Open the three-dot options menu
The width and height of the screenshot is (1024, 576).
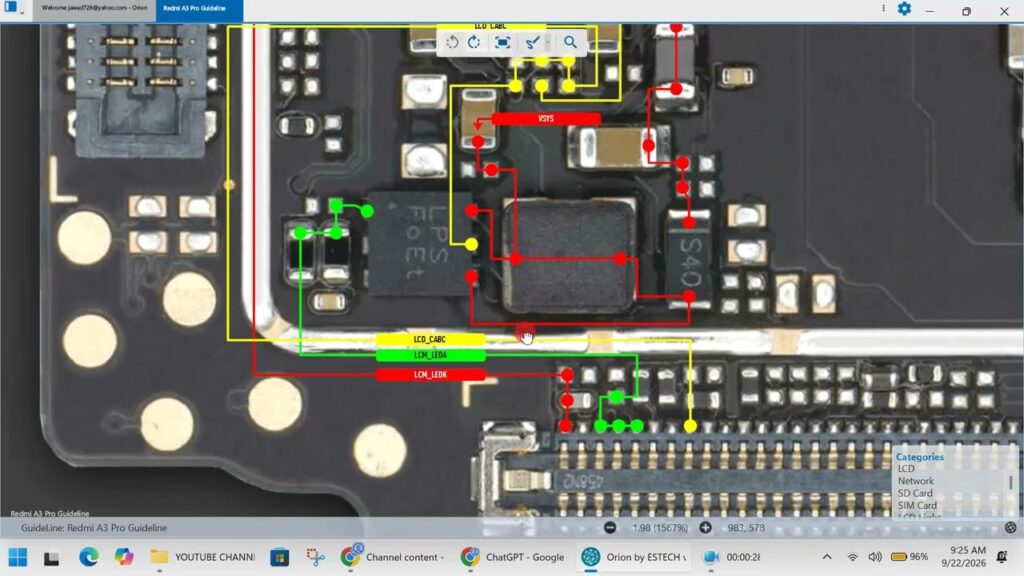[884, 8]
